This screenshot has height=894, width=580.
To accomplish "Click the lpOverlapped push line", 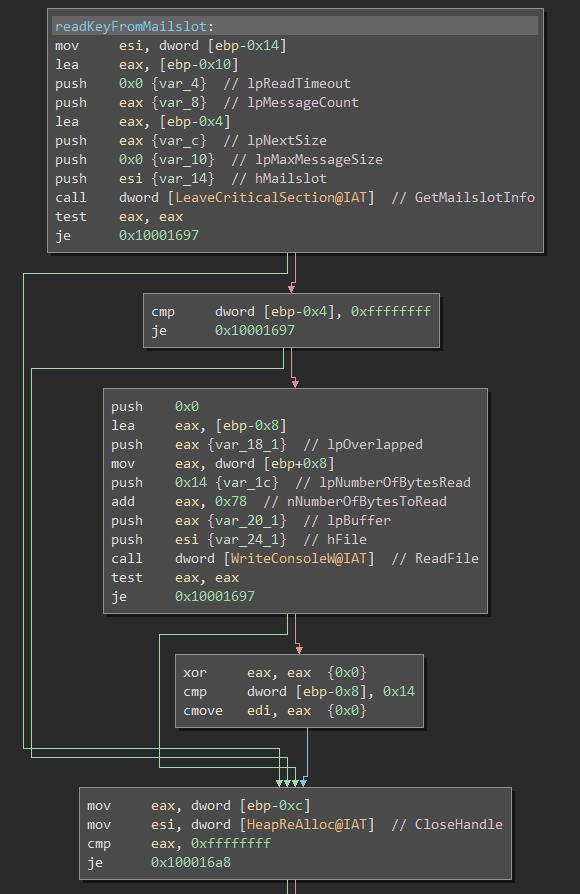I will coord(266,445).
